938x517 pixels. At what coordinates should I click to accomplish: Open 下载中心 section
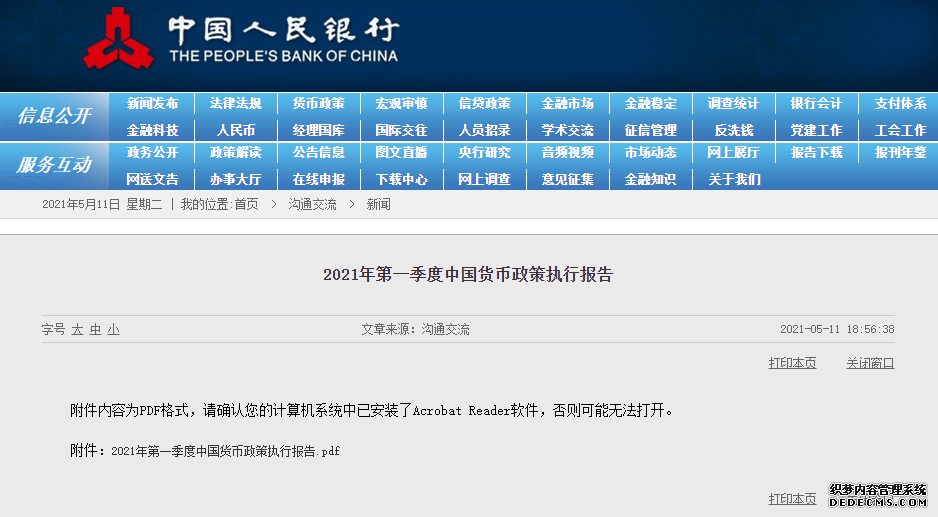(401, 179)
